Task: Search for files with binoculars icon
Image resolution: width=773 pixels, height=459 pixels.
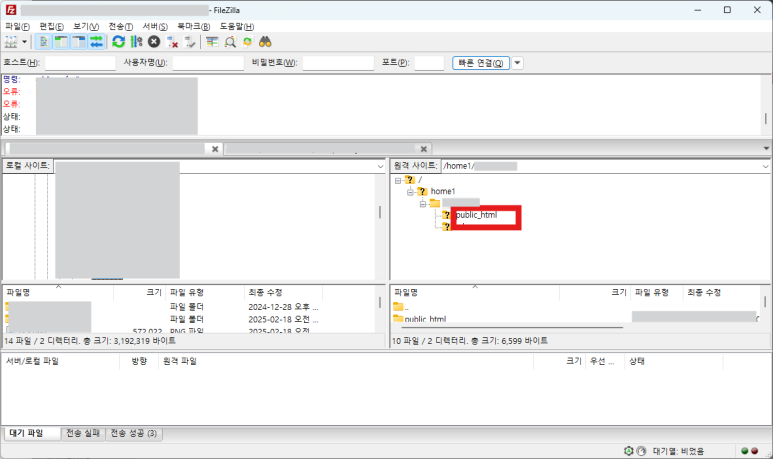Action: (265, 42)
